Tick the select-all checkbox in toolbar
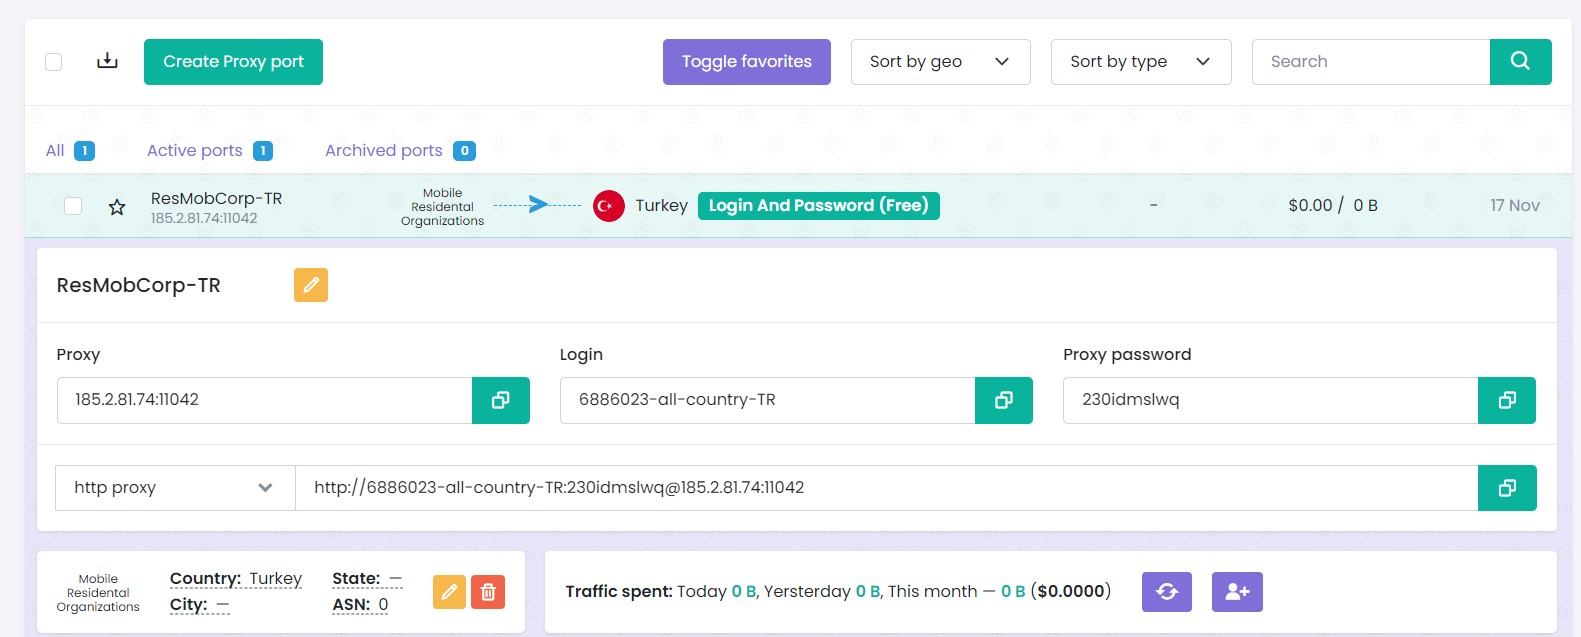Viewport: 1581px width, 637px height. pos(54,62)
